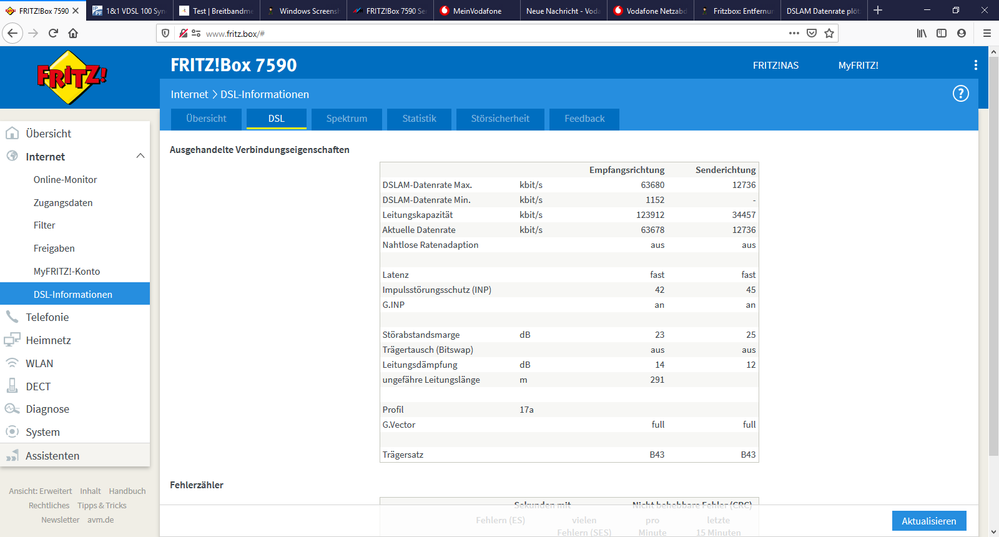Switch to the 1&1 VDSL 100 browser tab
999x537 pixels.
(129, 11)
